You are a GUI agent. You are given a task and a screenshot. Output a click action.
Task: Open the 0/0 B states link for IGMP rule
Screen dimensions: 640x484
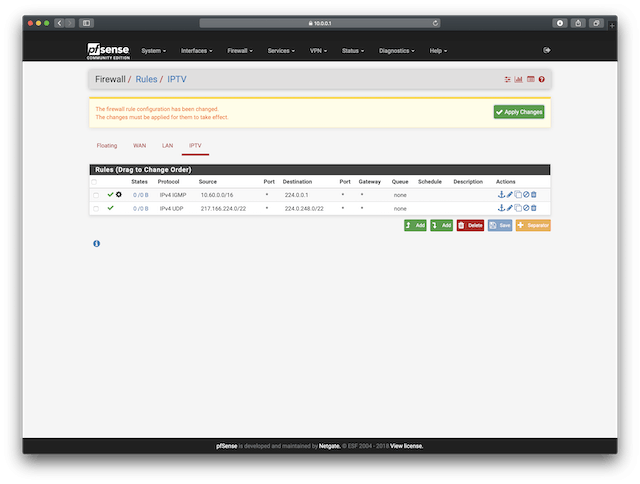[x=141, y=195]
